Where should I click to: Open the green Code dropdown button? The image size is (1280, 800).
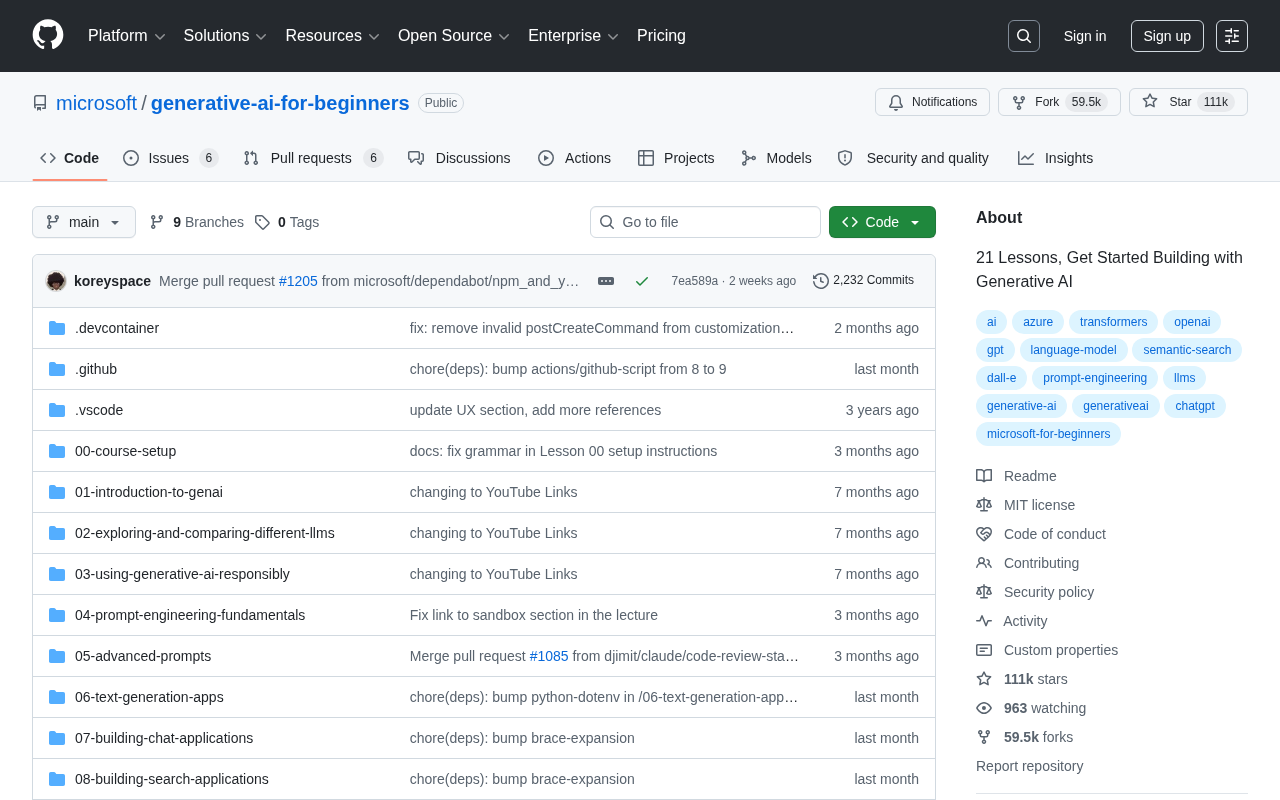pos(882,222)
